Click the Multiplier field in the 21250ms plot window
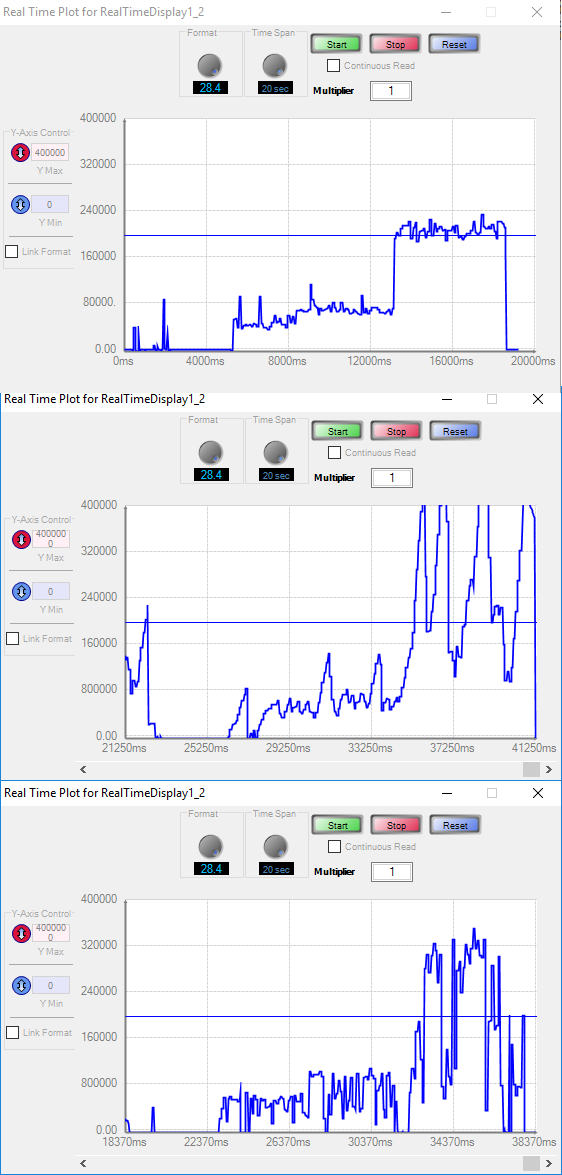 tap(393, 478)
